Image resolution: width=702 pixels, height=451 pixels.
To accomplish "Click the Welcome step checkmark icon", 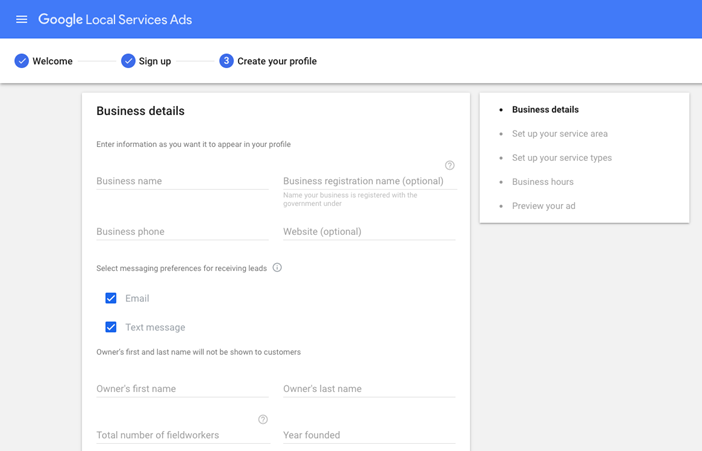I will click(21, 61).
